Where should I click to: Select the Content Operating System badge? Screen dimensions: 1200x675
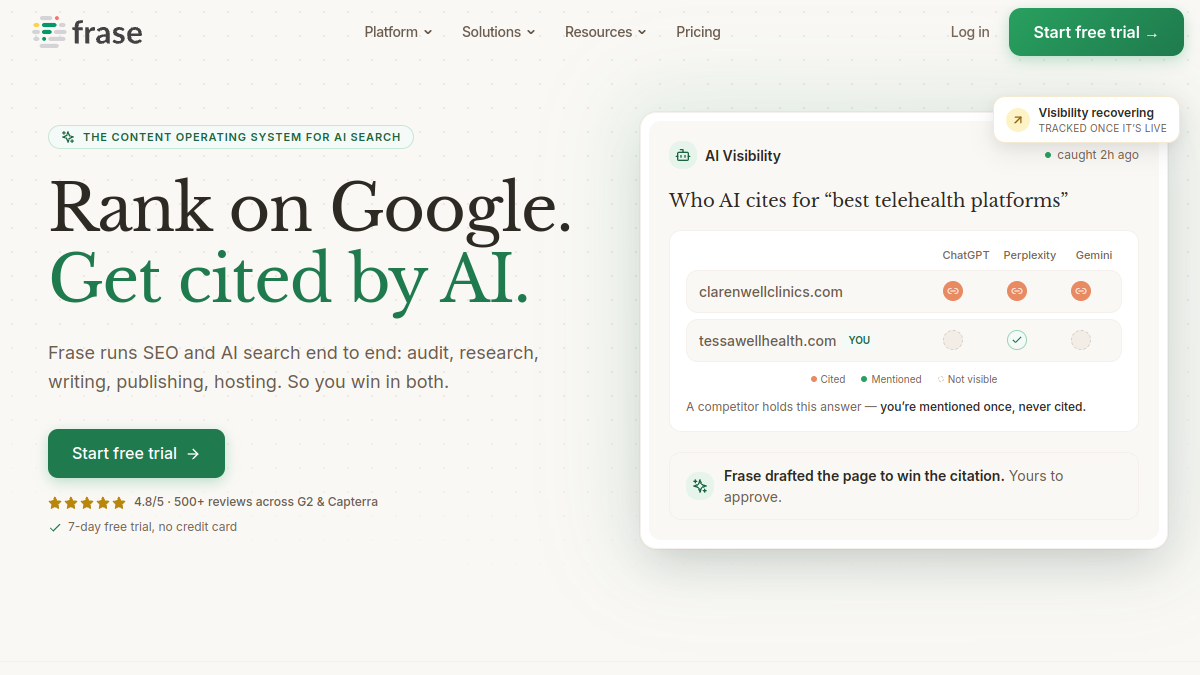point(231,137)
